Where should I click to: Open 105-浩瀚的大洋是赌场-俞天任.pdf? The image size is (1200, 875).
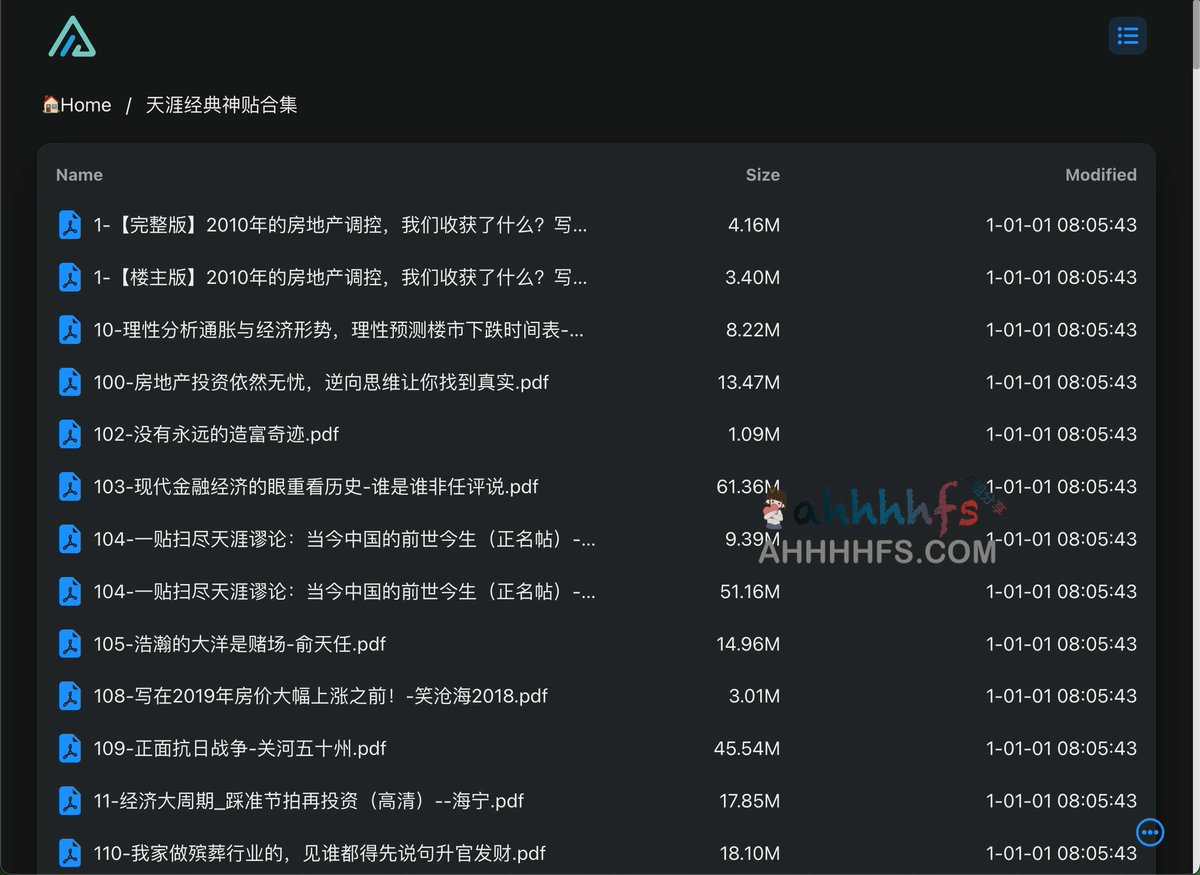(x=240, y=644)
